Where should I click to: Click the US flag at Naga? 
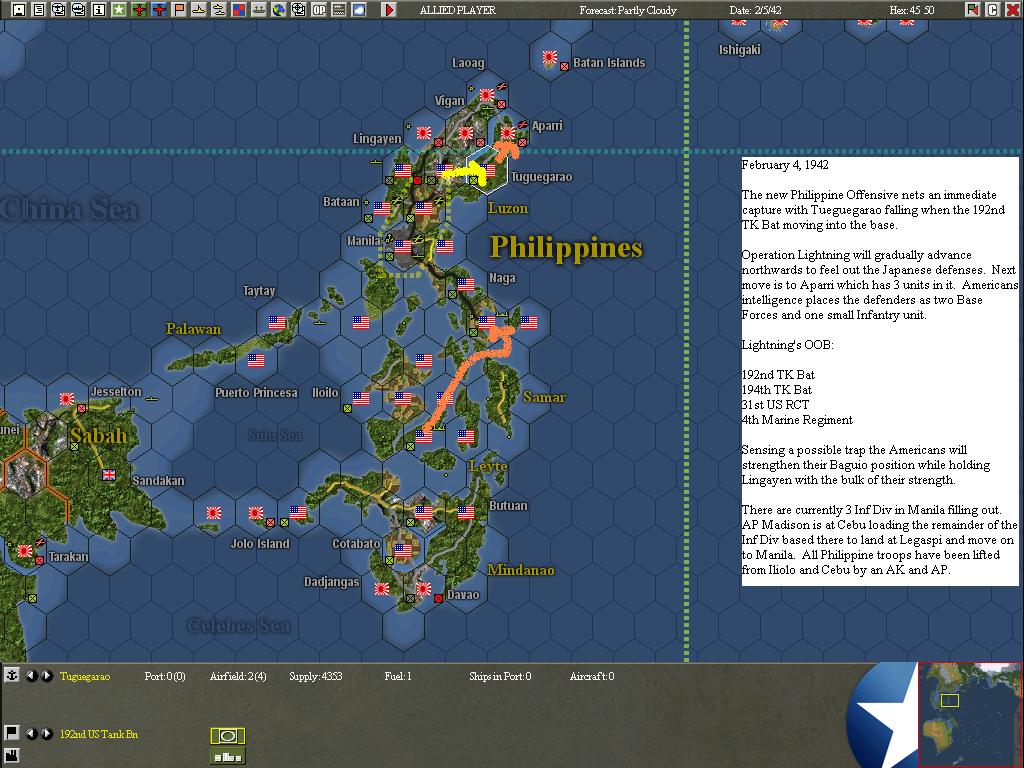click(466, 284)
